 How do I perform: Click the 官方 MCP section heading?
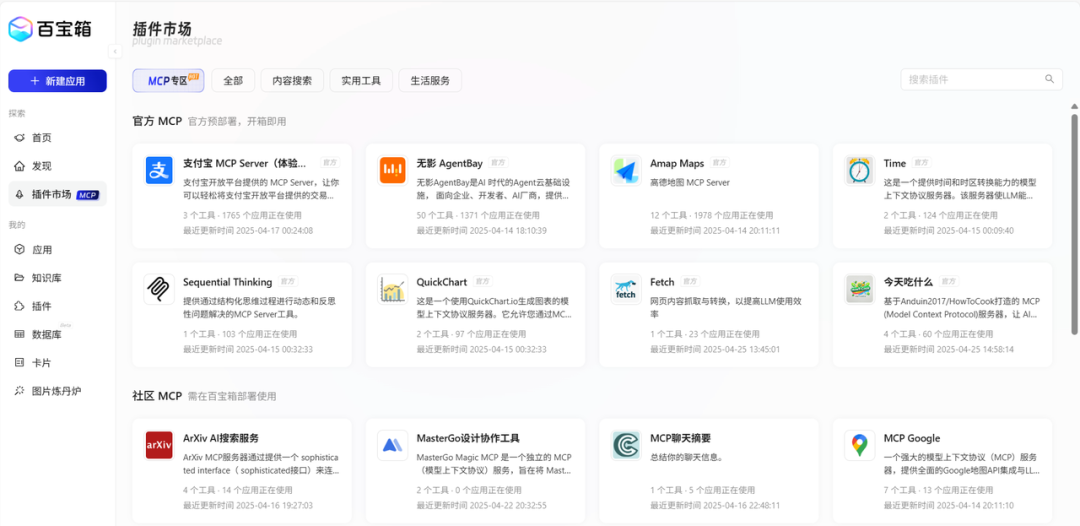coord(157,121)
